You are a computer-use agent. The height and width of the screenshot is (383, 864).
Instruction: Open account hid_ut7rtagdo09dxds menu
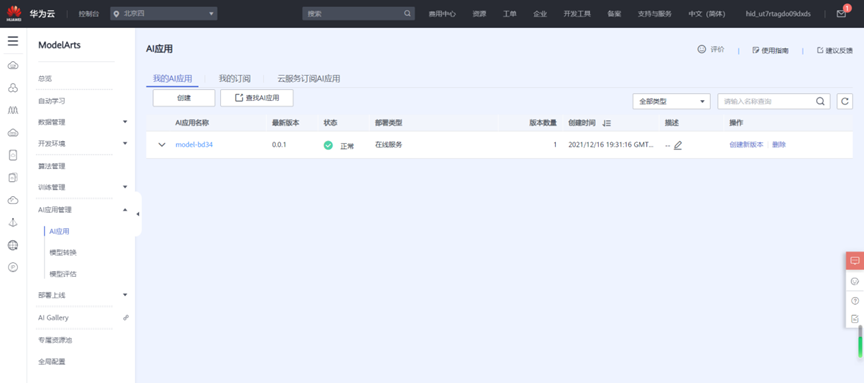click(x=778, y=14)
